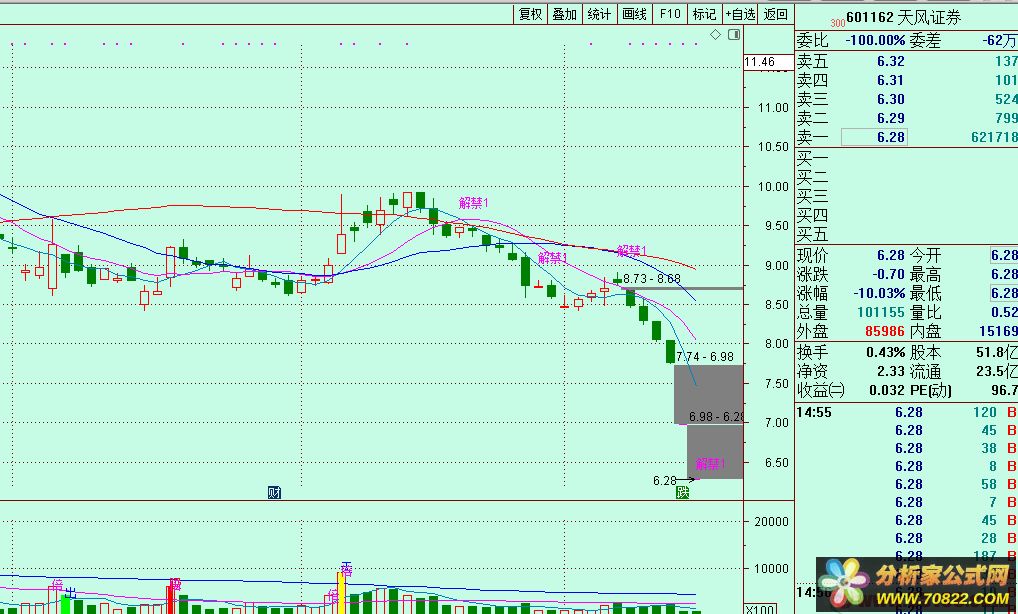The image size is (1018, 614).
Task: Click the 净资 2.33 value
Action: (x=891, y=371)
